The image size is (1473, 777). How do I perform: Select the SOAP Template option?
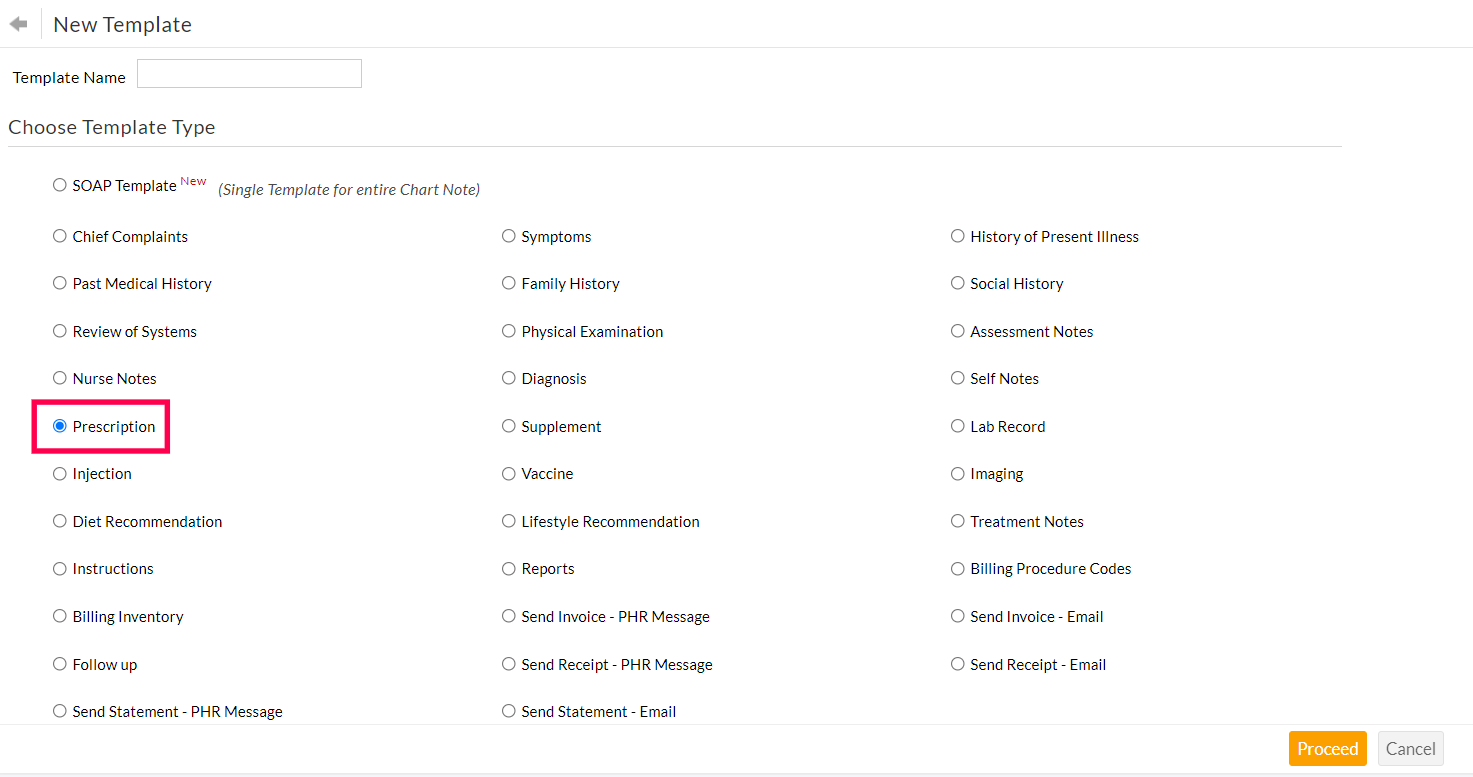click(x=59, y=184)
